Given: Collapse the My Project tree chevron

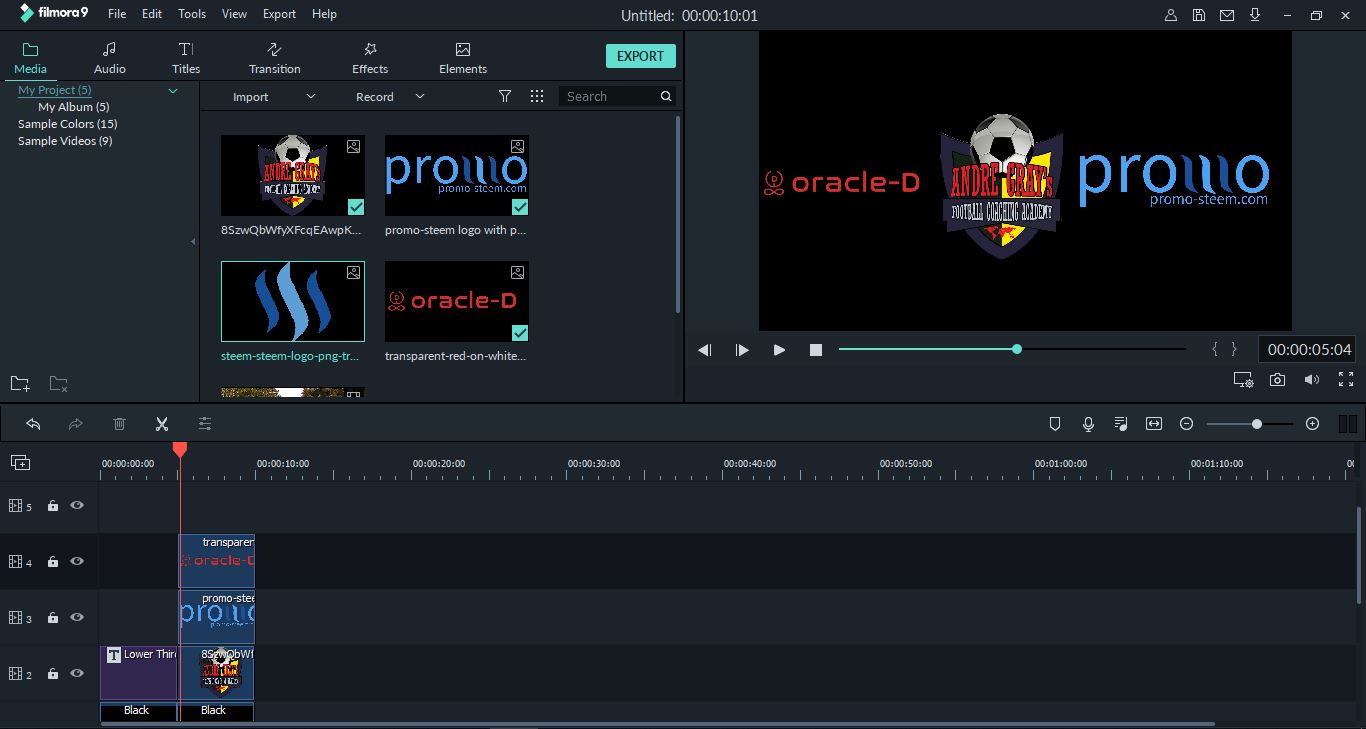Looking at the screenshot, I should tap(173, 91).
